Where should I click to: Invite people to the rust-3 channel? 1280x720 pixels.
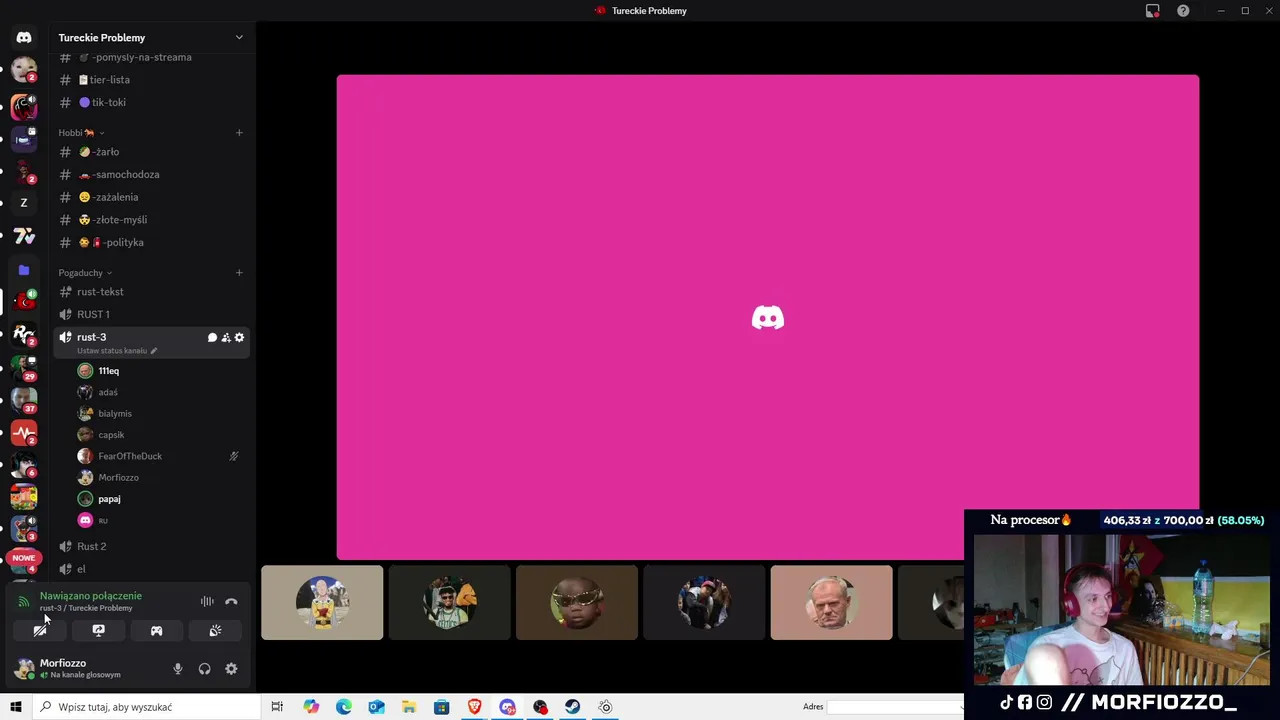pos(226,338)
